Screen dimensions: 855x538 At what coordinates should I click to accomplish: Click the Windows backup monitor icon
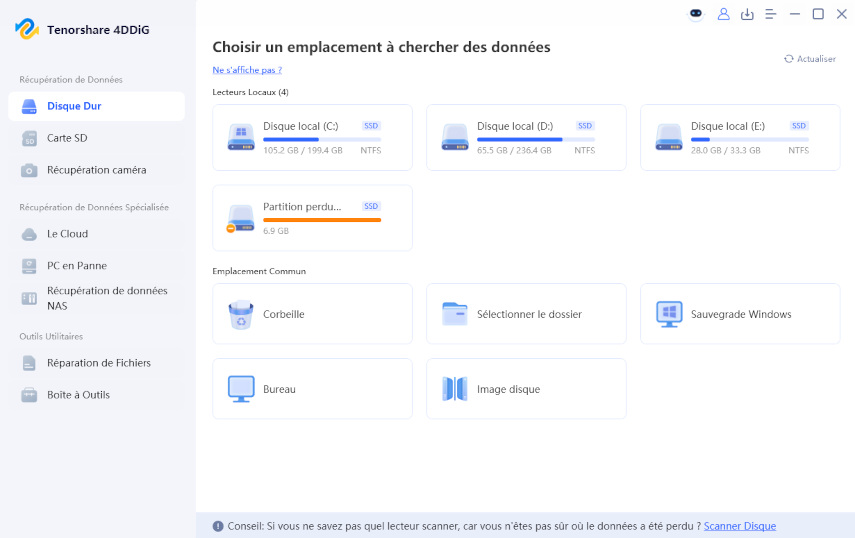[x=669, y=314]
